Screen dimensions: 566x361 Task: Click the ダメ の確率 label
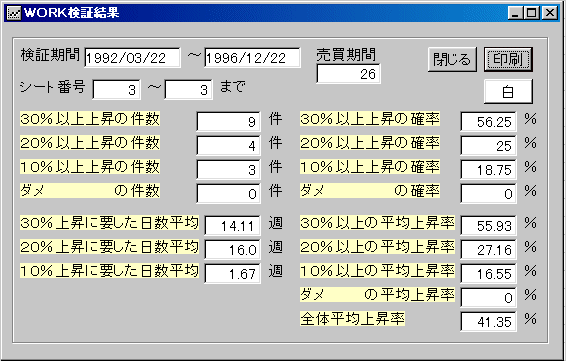pyautogui.click(x=370, y=191)
